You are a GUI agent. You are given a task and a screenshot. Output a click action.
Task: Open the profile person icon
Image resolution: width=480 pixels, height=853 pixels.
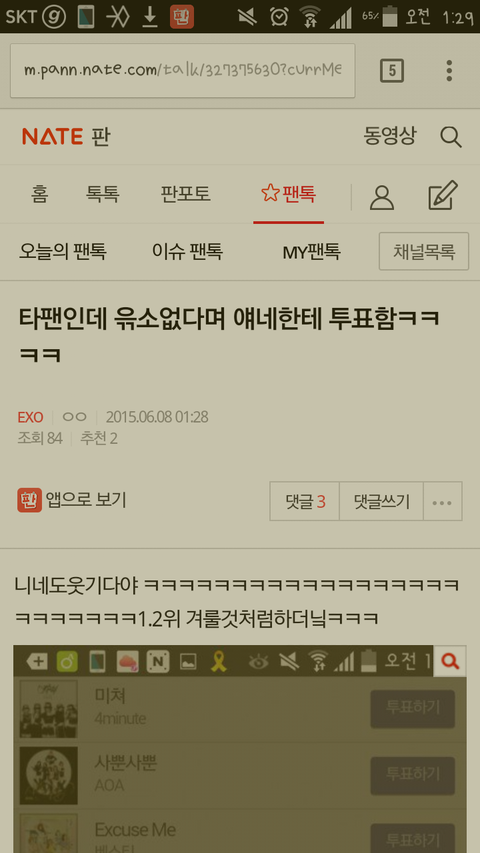point(381,196)
